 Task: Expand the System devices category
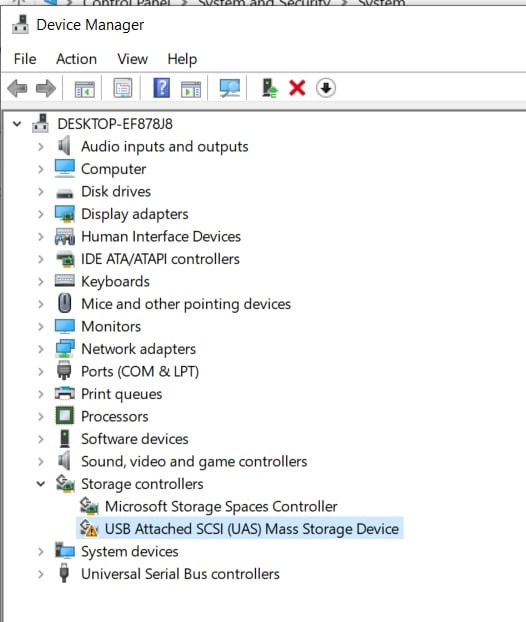tap(40, 552)
